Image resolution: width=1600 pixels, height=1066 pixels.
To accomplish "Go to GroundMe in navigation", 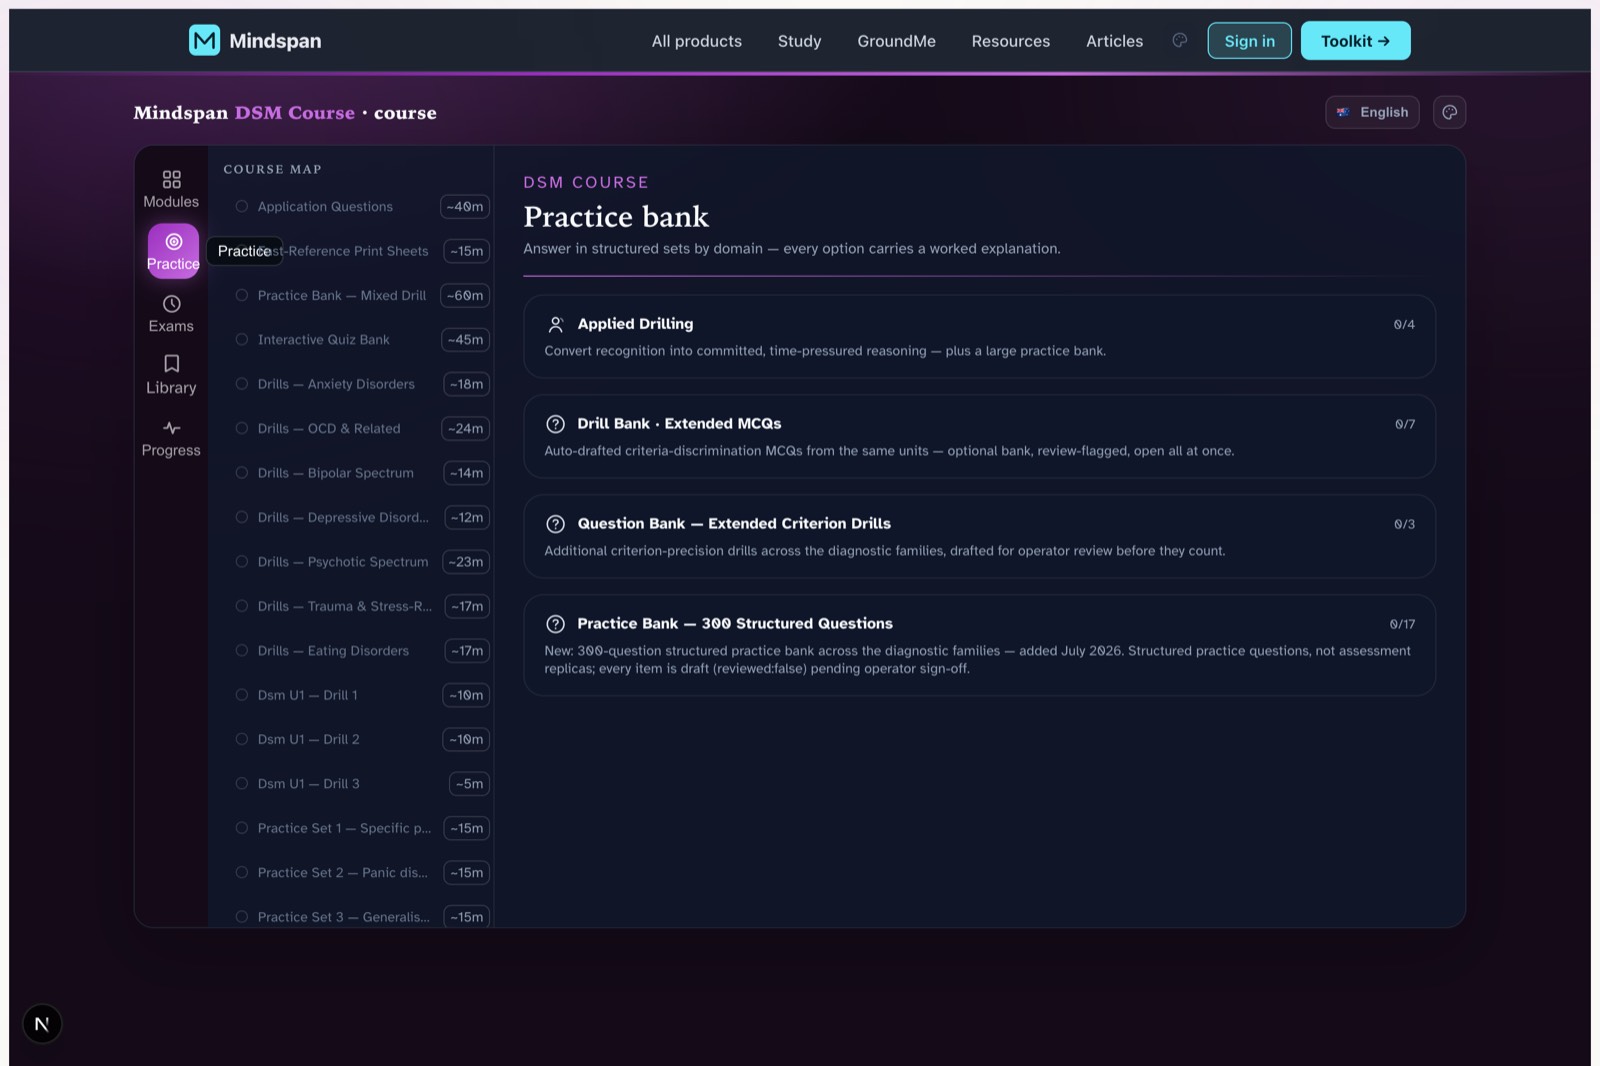I will [896, 41].
